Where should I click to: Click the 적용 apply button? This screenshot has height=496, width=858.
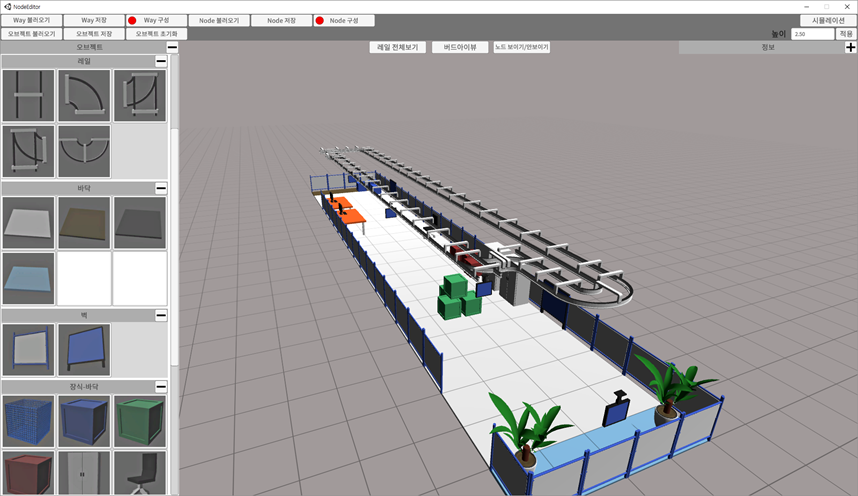pyautogui.click(x=846, y=34)
